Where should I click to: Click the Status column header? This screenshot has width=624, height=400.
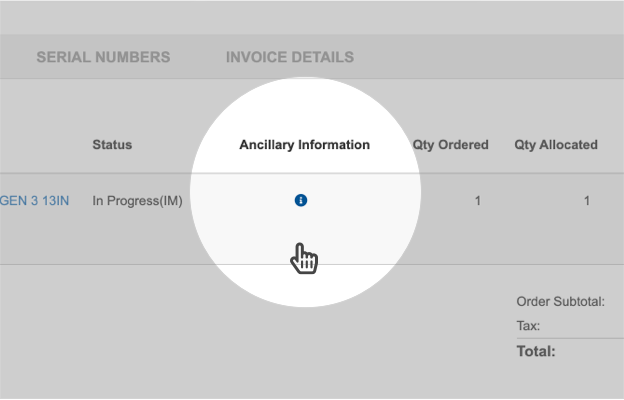112,145
